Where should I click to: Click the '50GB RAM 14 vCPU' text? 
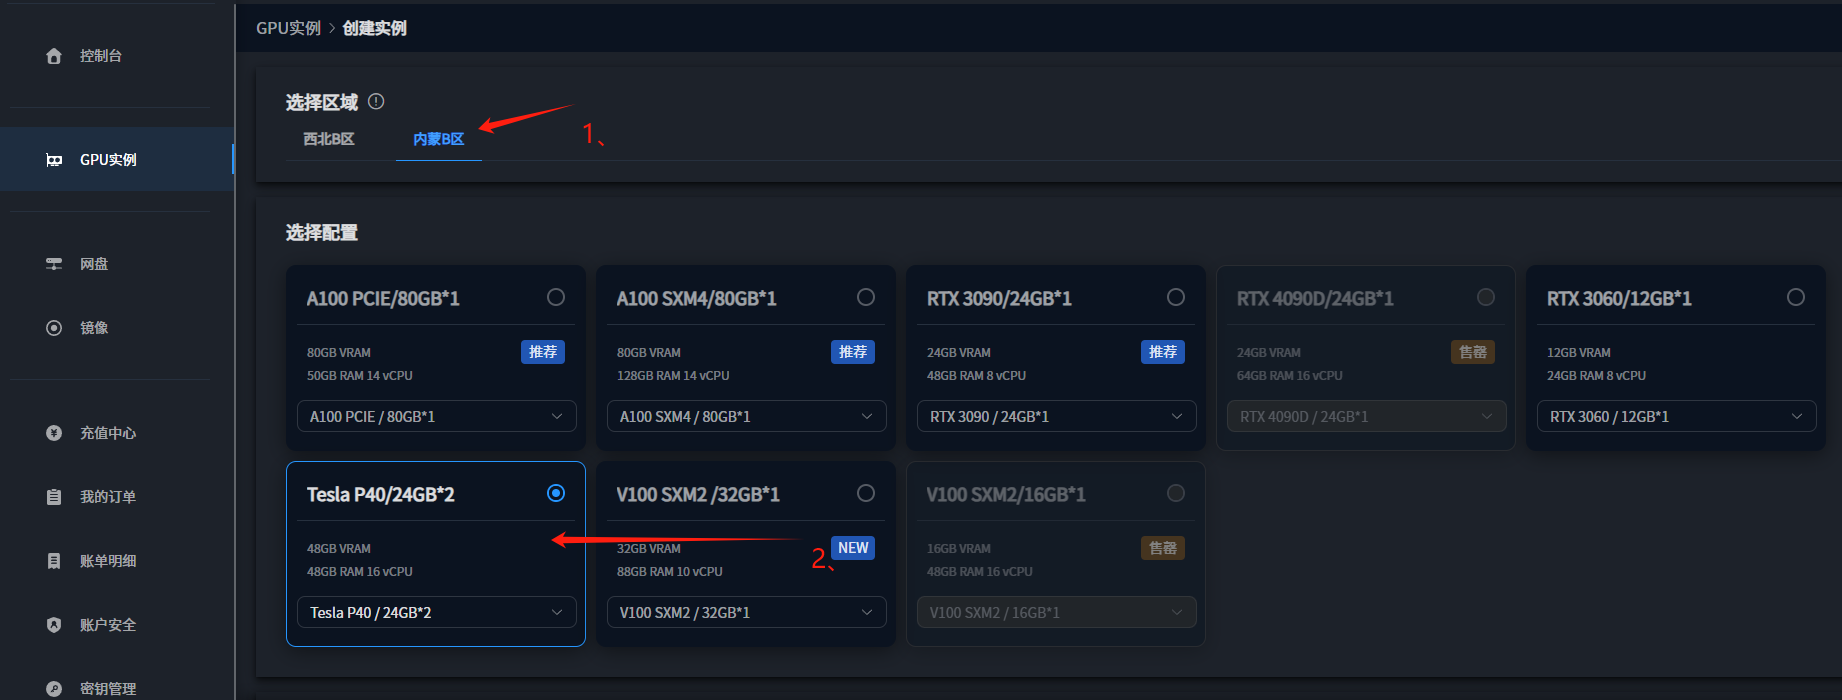(x=360, y=376)
